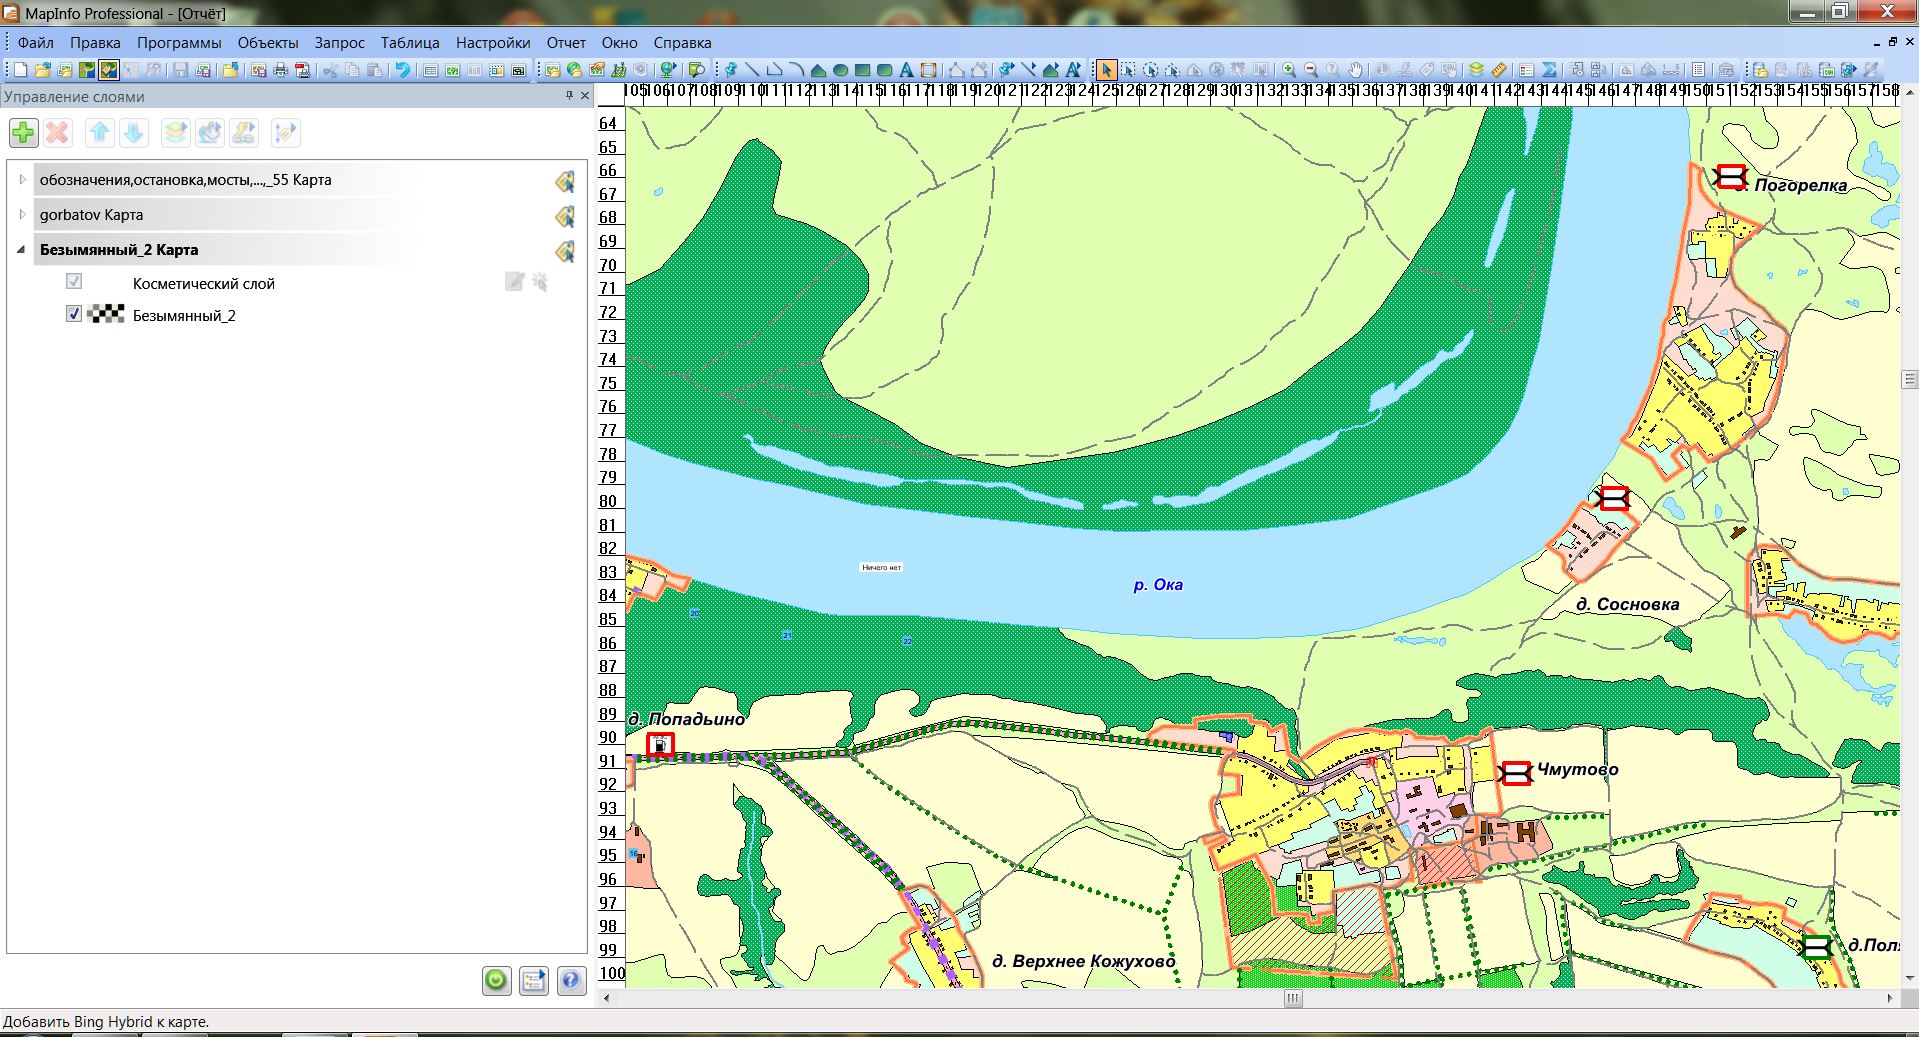Viewport: 1919px width, 1037px height.
Task: Toggle Cosmetic layer editable pencil icon
Action: pos(514,282)
